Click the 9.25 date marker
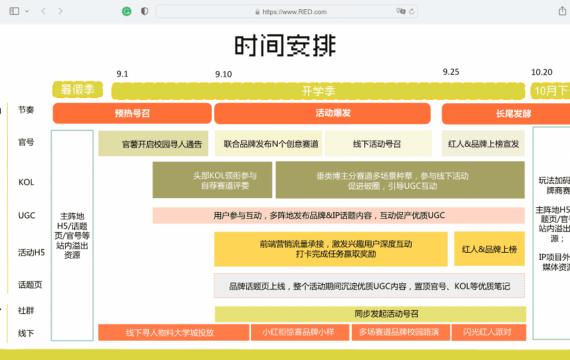Screen dimensions: 570x360 click(x=451, y=72)
